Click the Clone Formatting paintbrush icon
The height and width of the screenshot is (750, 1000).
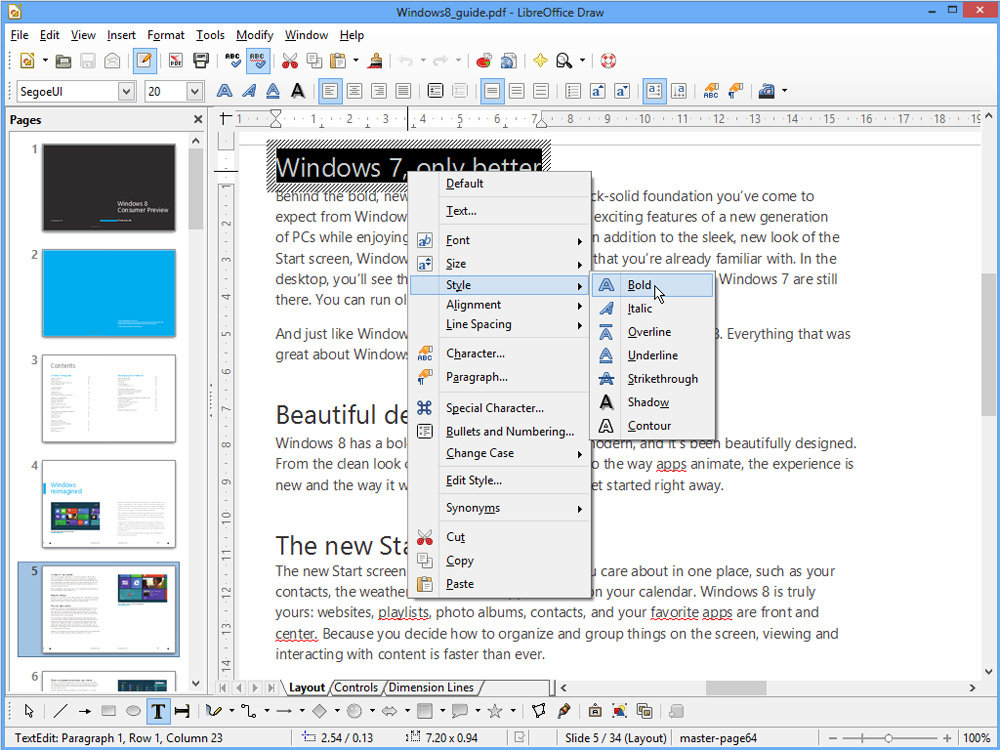[375, 61]
